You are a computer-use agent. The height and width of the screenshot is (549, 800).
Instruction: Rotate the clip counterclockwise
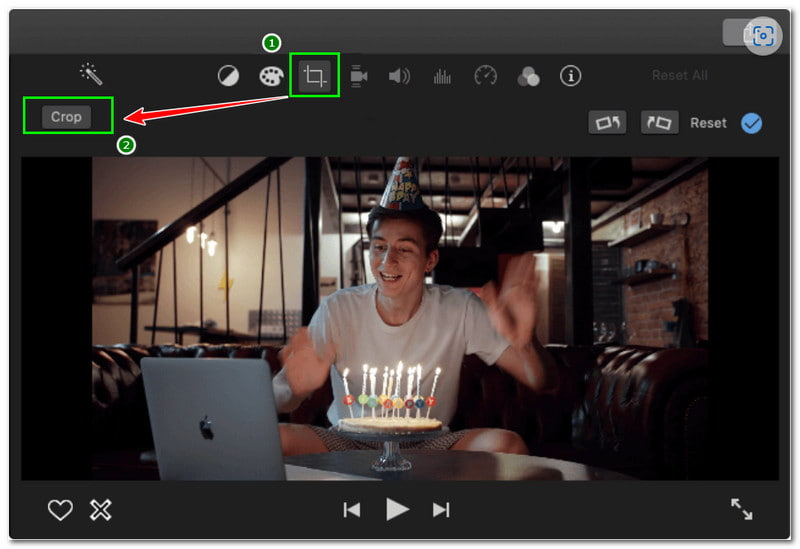tap(607, 122)
